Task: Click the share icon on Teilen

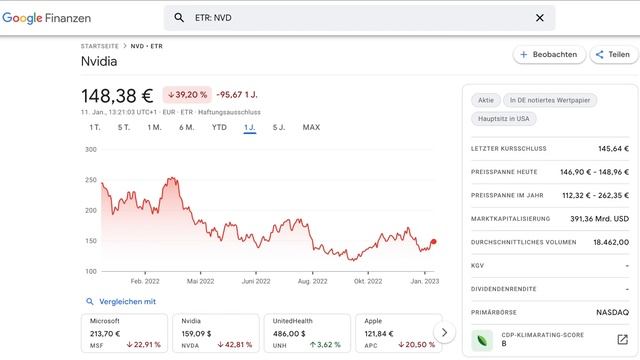Action: point(599,54)
